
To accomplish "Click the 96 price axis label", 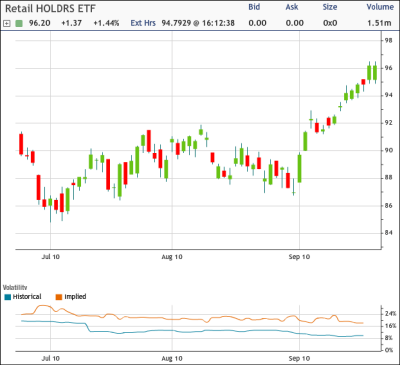I will coord(388,68).
